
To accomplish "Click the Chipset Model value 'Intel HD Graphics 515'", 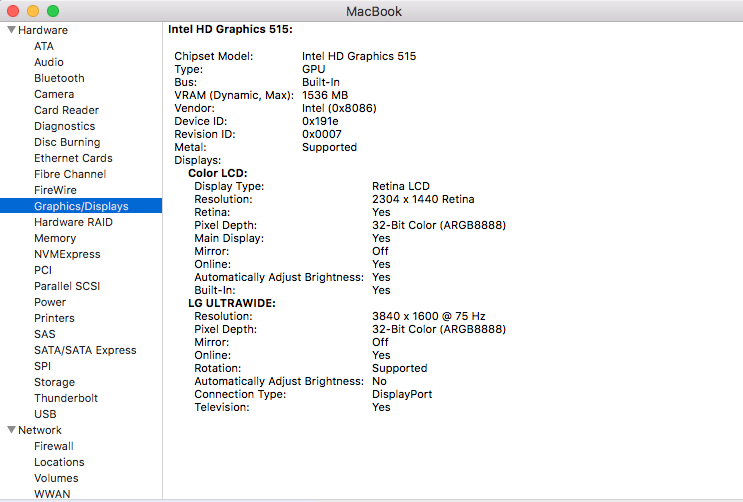I will 359,56.
